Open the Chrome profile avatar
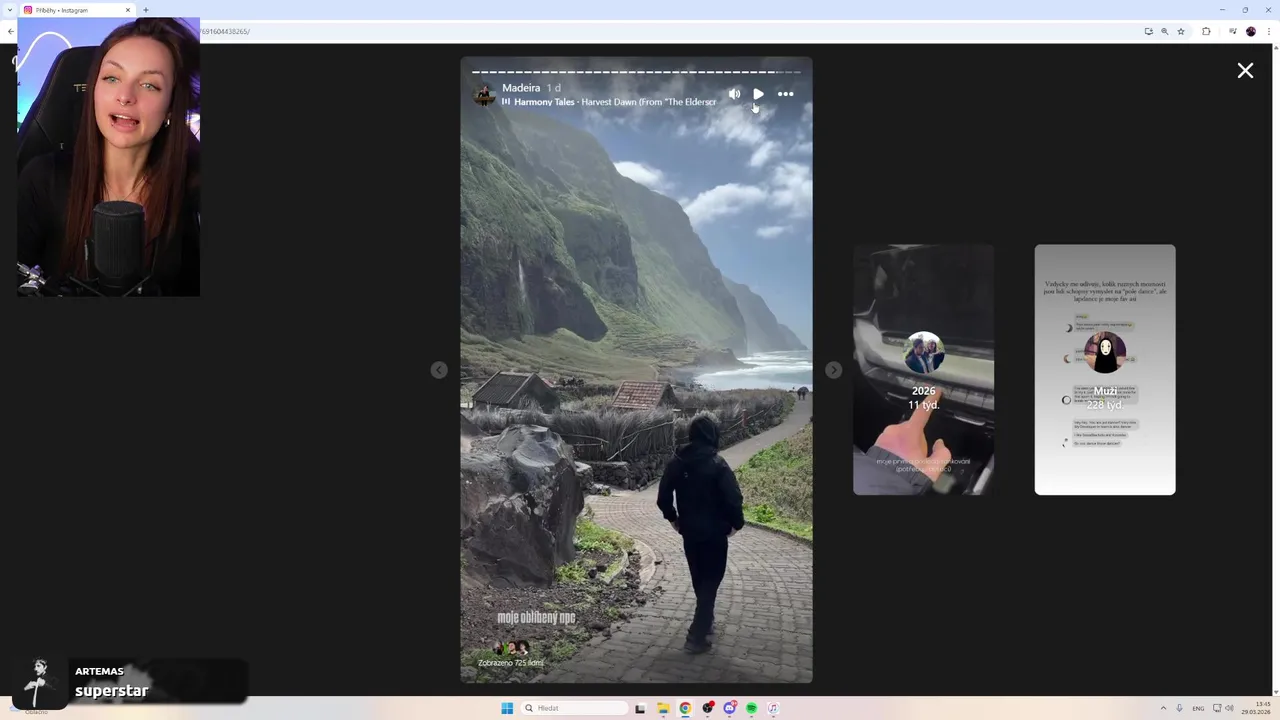 click(1251, 31)
